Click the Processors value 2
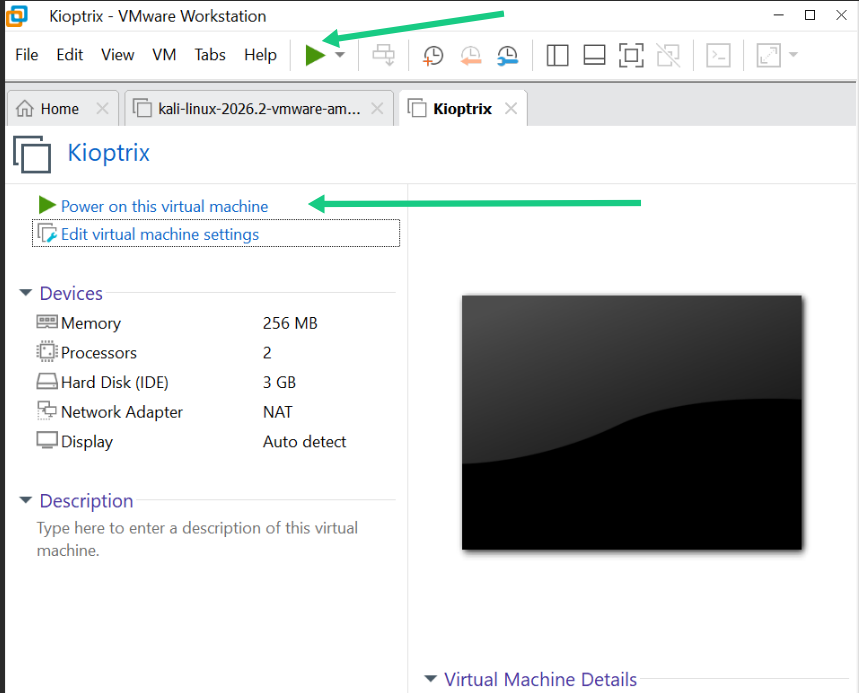Image resolution: width=859 pixels, height=693 pixels. click(267, 353)
